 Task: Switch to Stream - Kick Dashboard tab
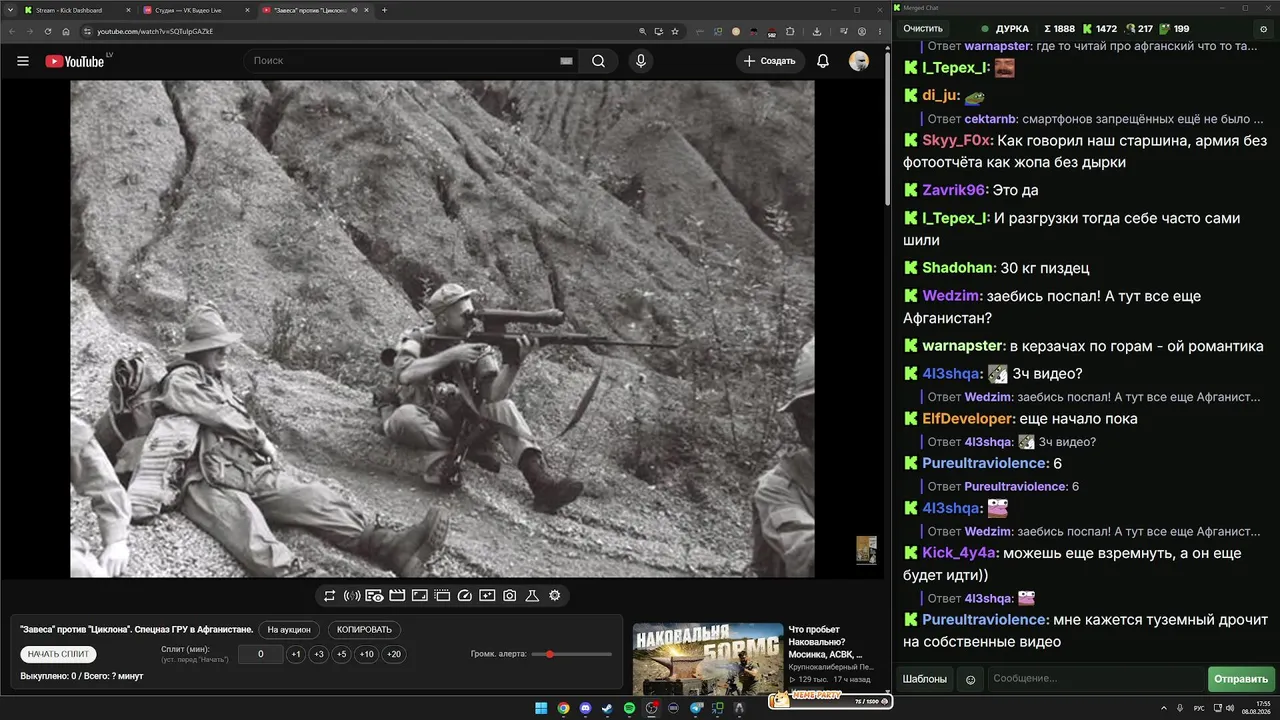[75, 10]
